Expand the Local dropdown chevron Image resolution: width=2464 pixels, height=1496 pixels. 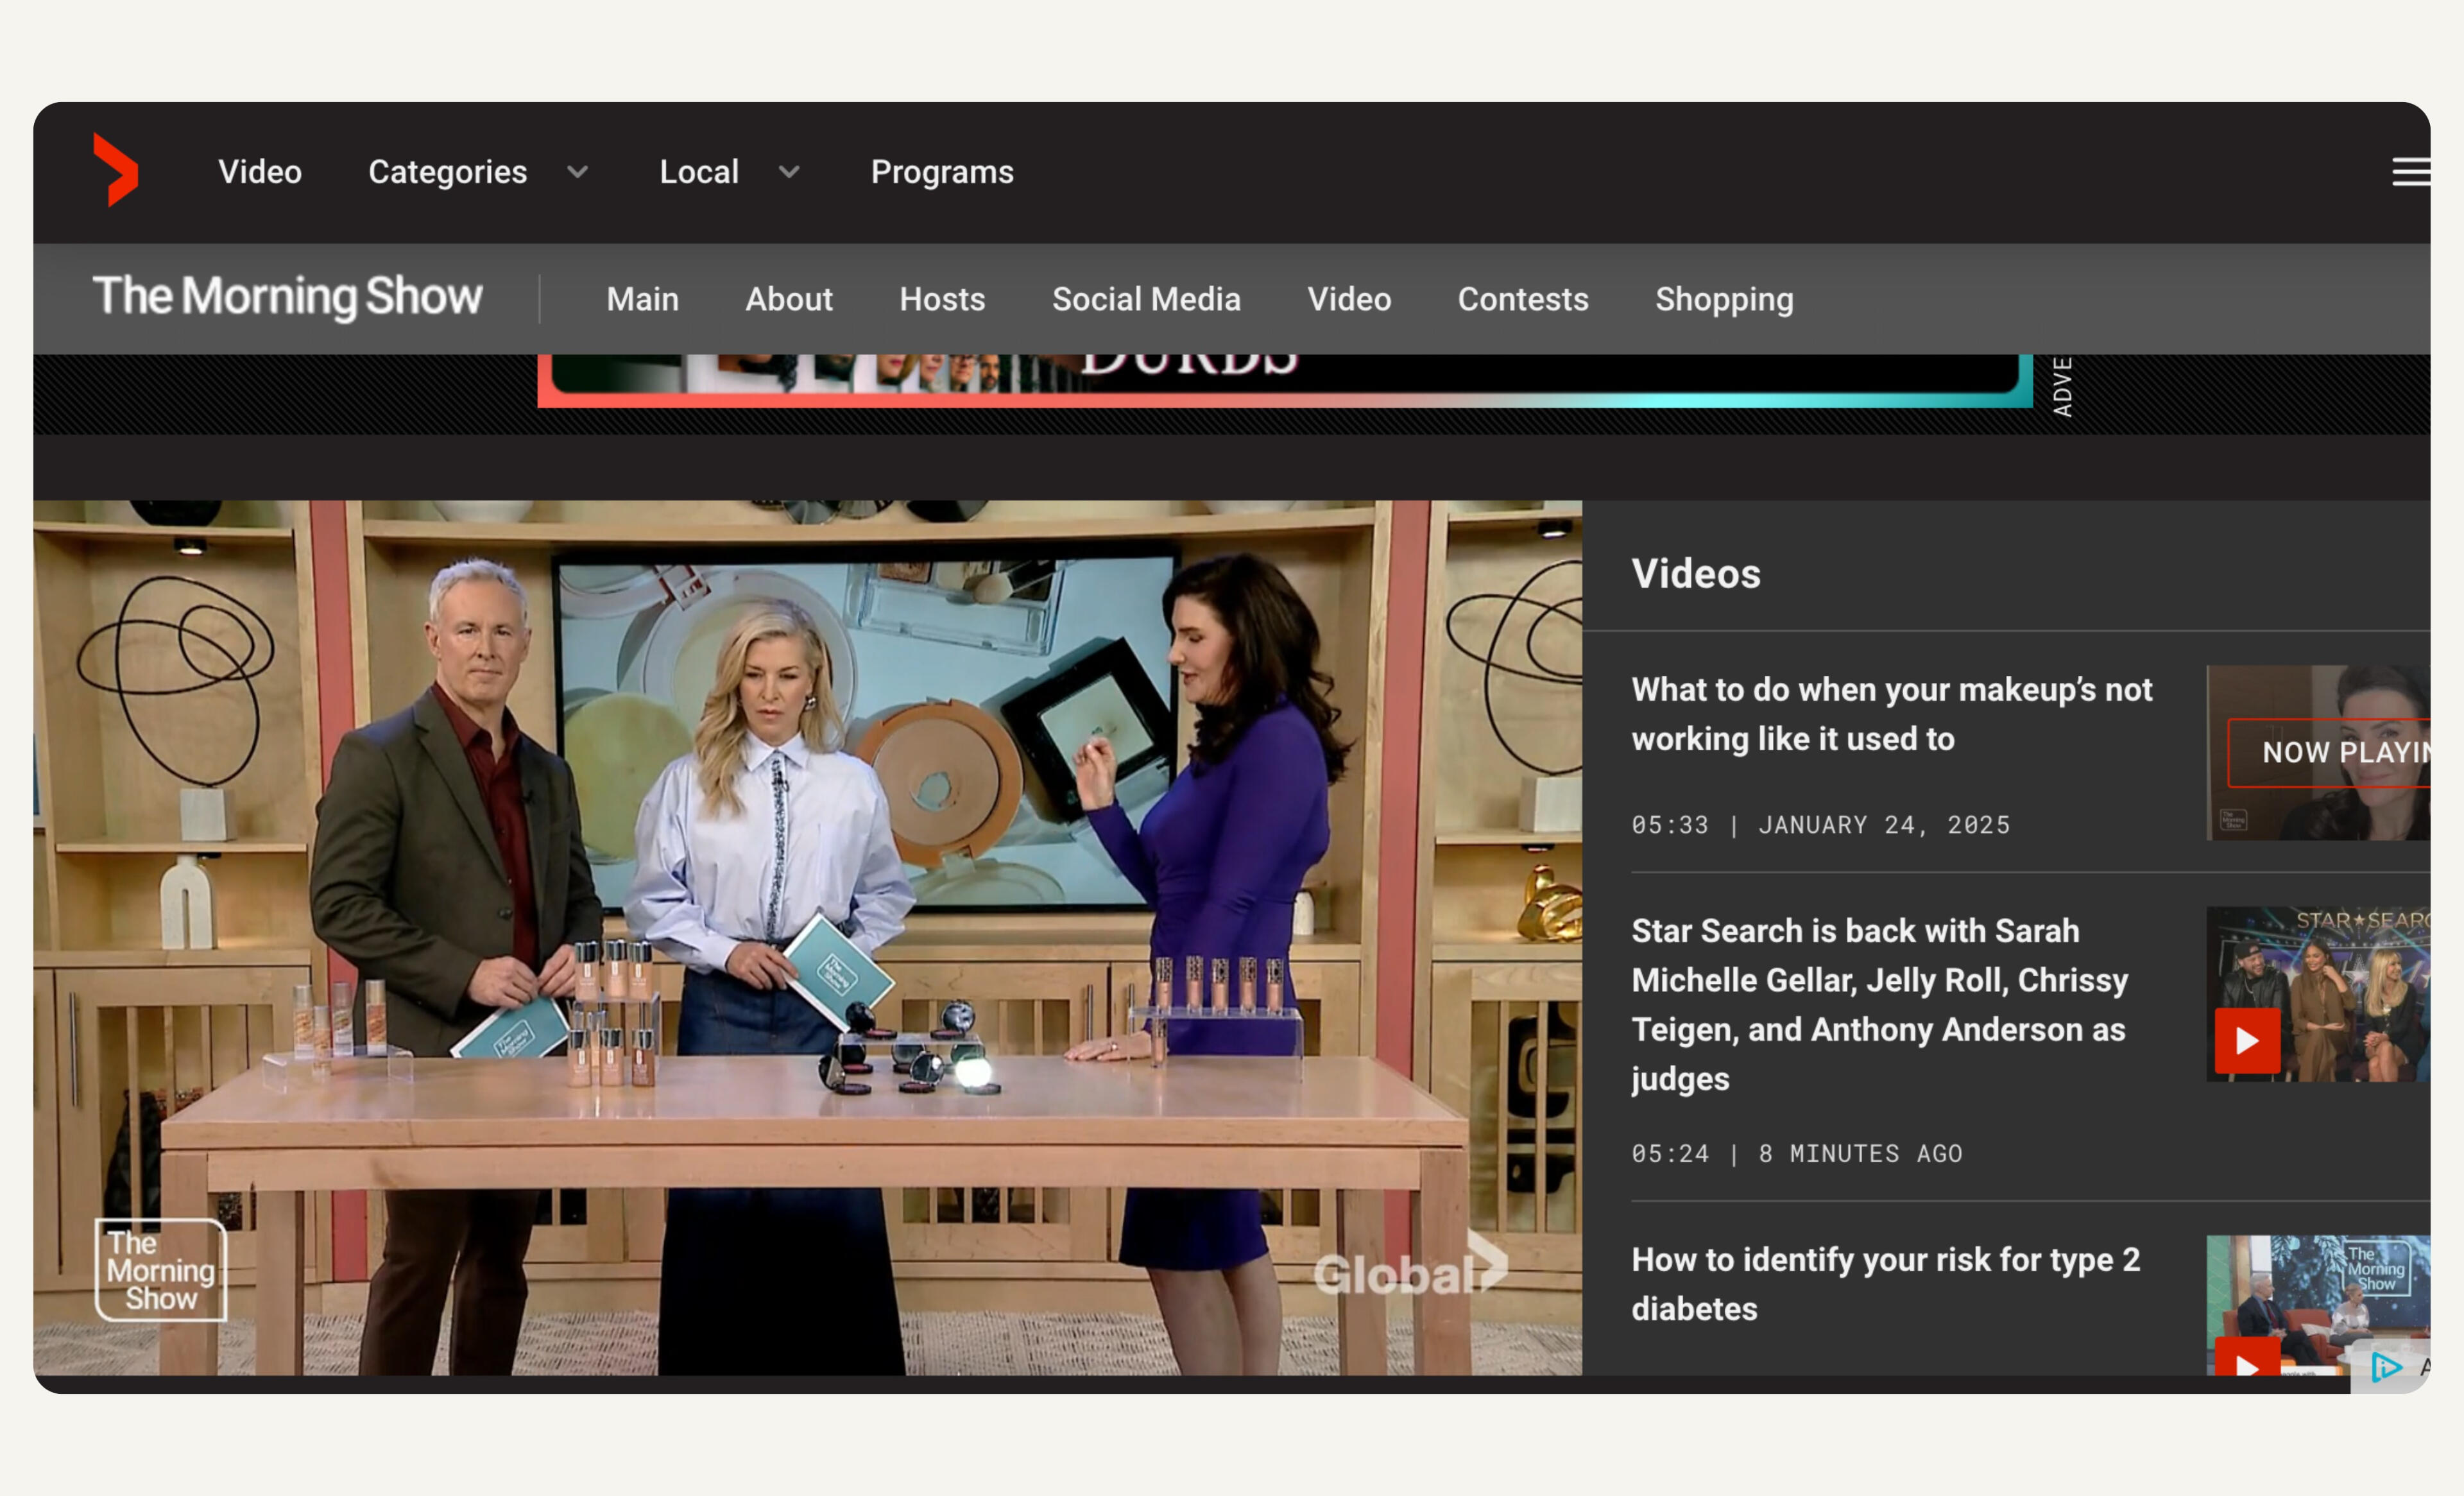click(x=789, y=172)
